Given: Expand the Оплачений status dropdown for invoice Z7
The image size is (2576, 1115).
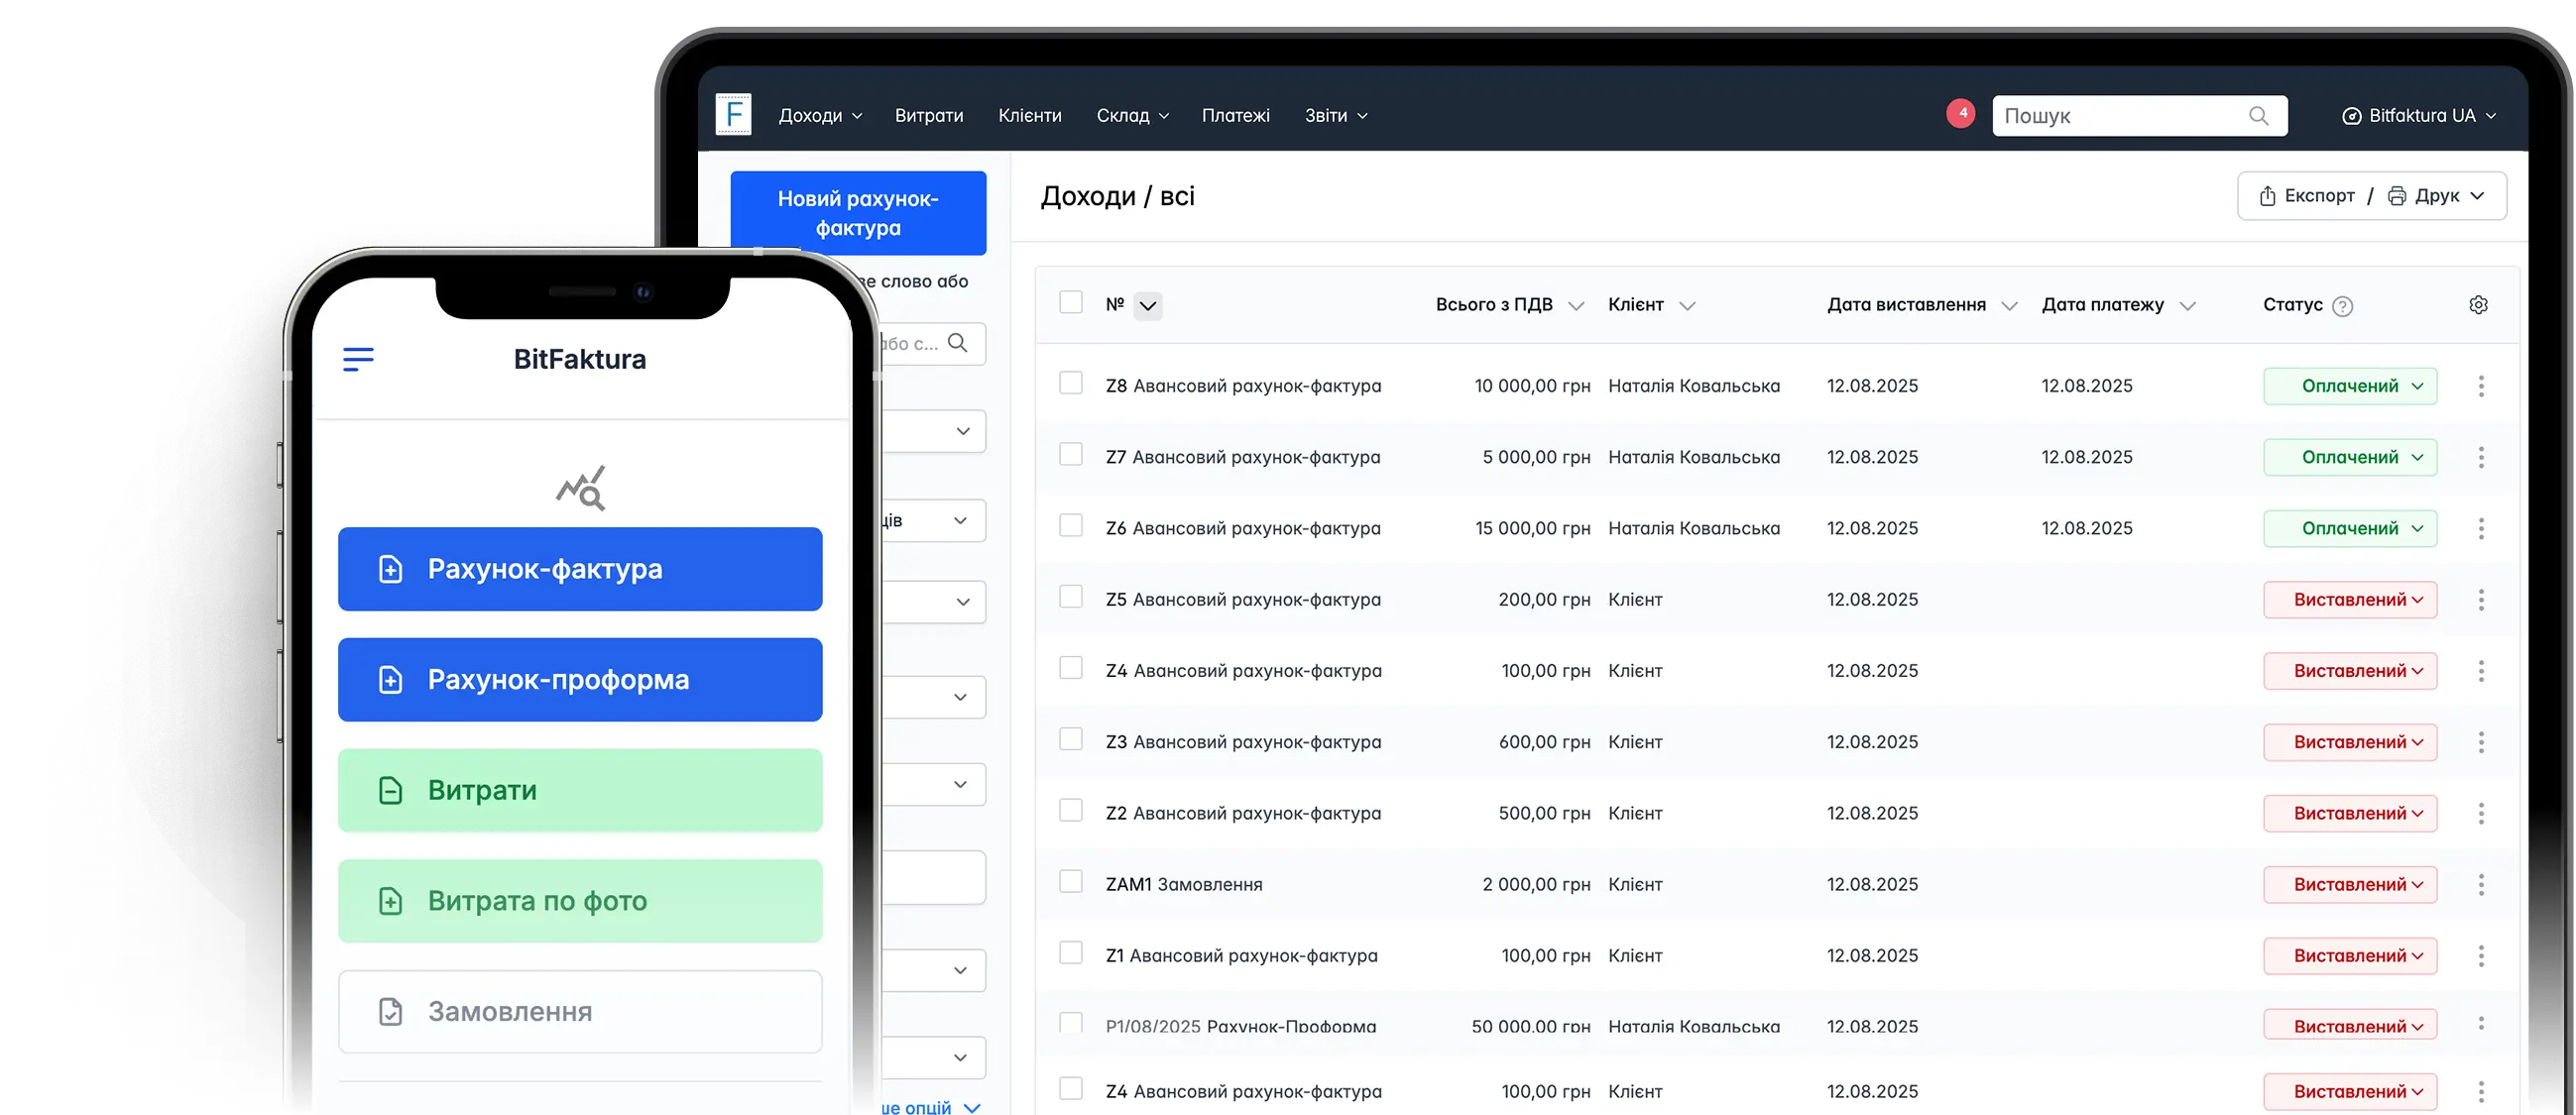Looking at the screenshot, I should coord(2351,457).
